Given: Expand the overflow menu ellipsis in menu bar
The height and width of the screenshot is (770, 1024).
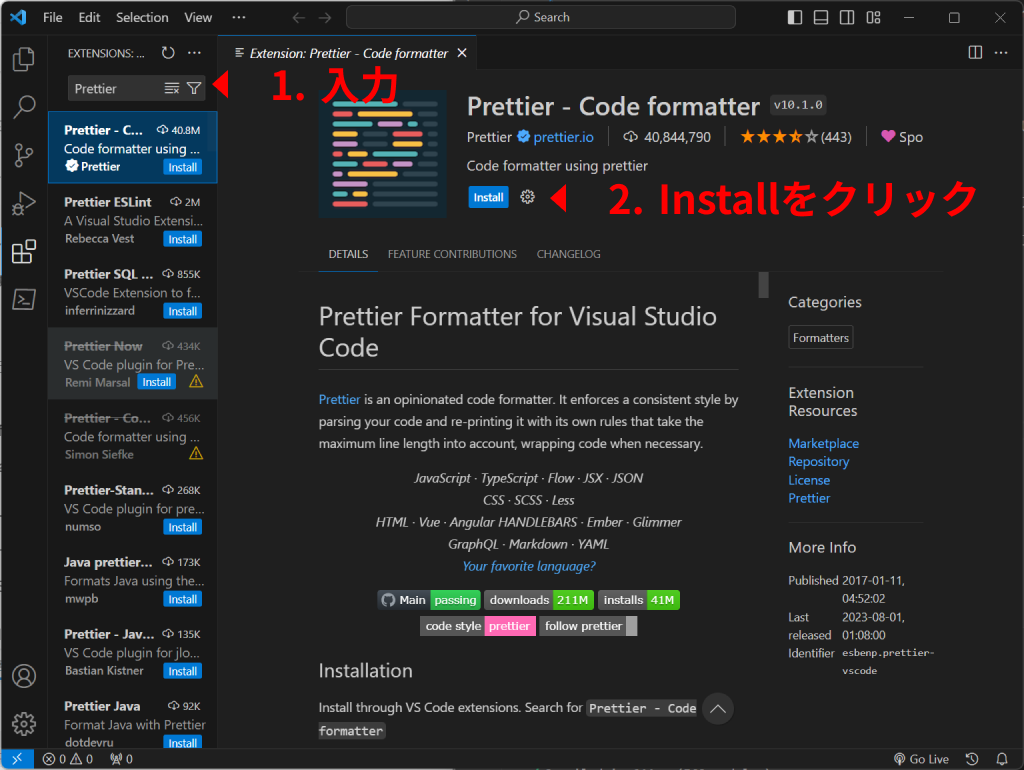Looking at the screenshot, I should point(239,18).
